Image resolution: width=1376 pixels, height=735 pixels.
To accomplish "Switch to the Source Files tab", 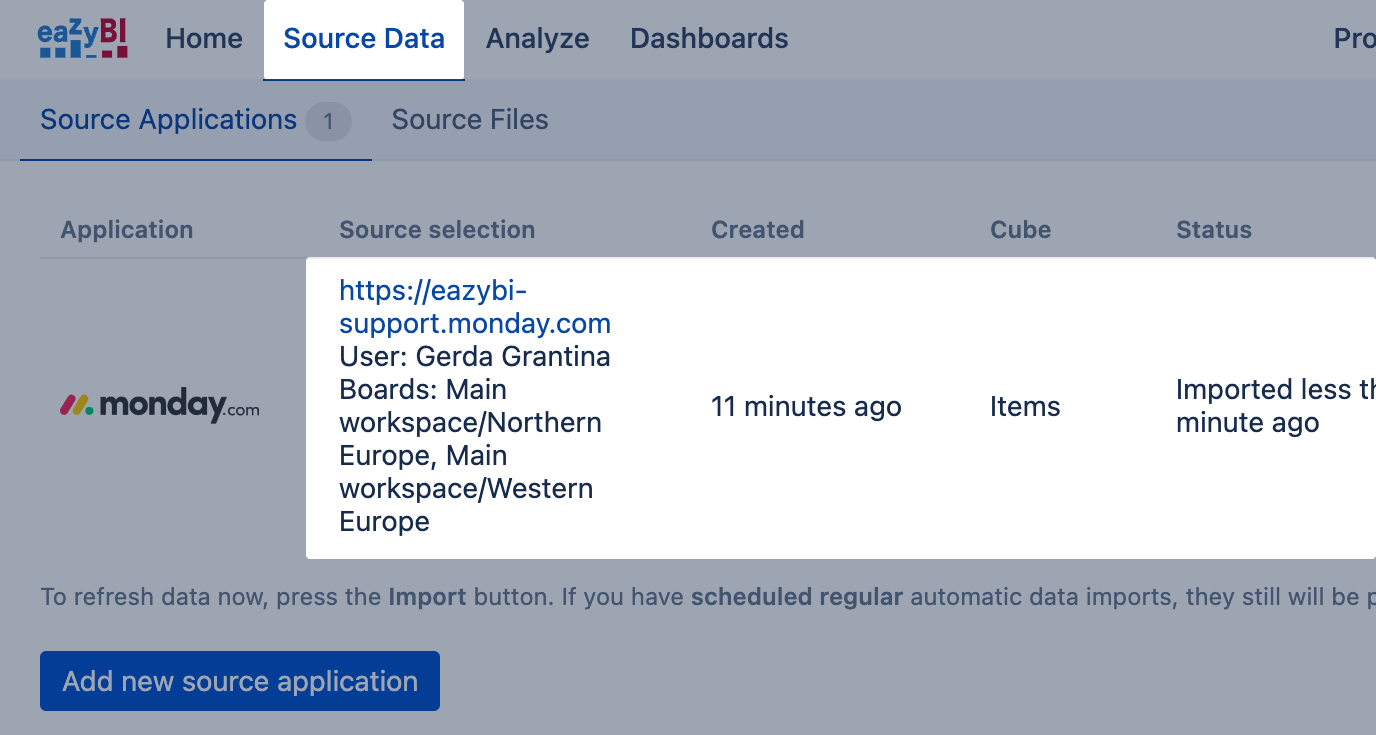I will 470,120.
